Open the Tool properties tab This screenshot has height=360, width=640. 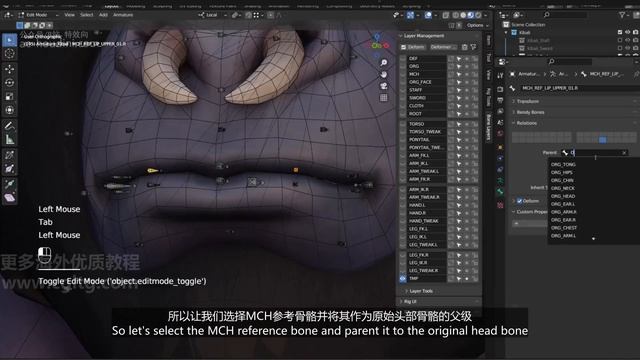coord(500,76)
